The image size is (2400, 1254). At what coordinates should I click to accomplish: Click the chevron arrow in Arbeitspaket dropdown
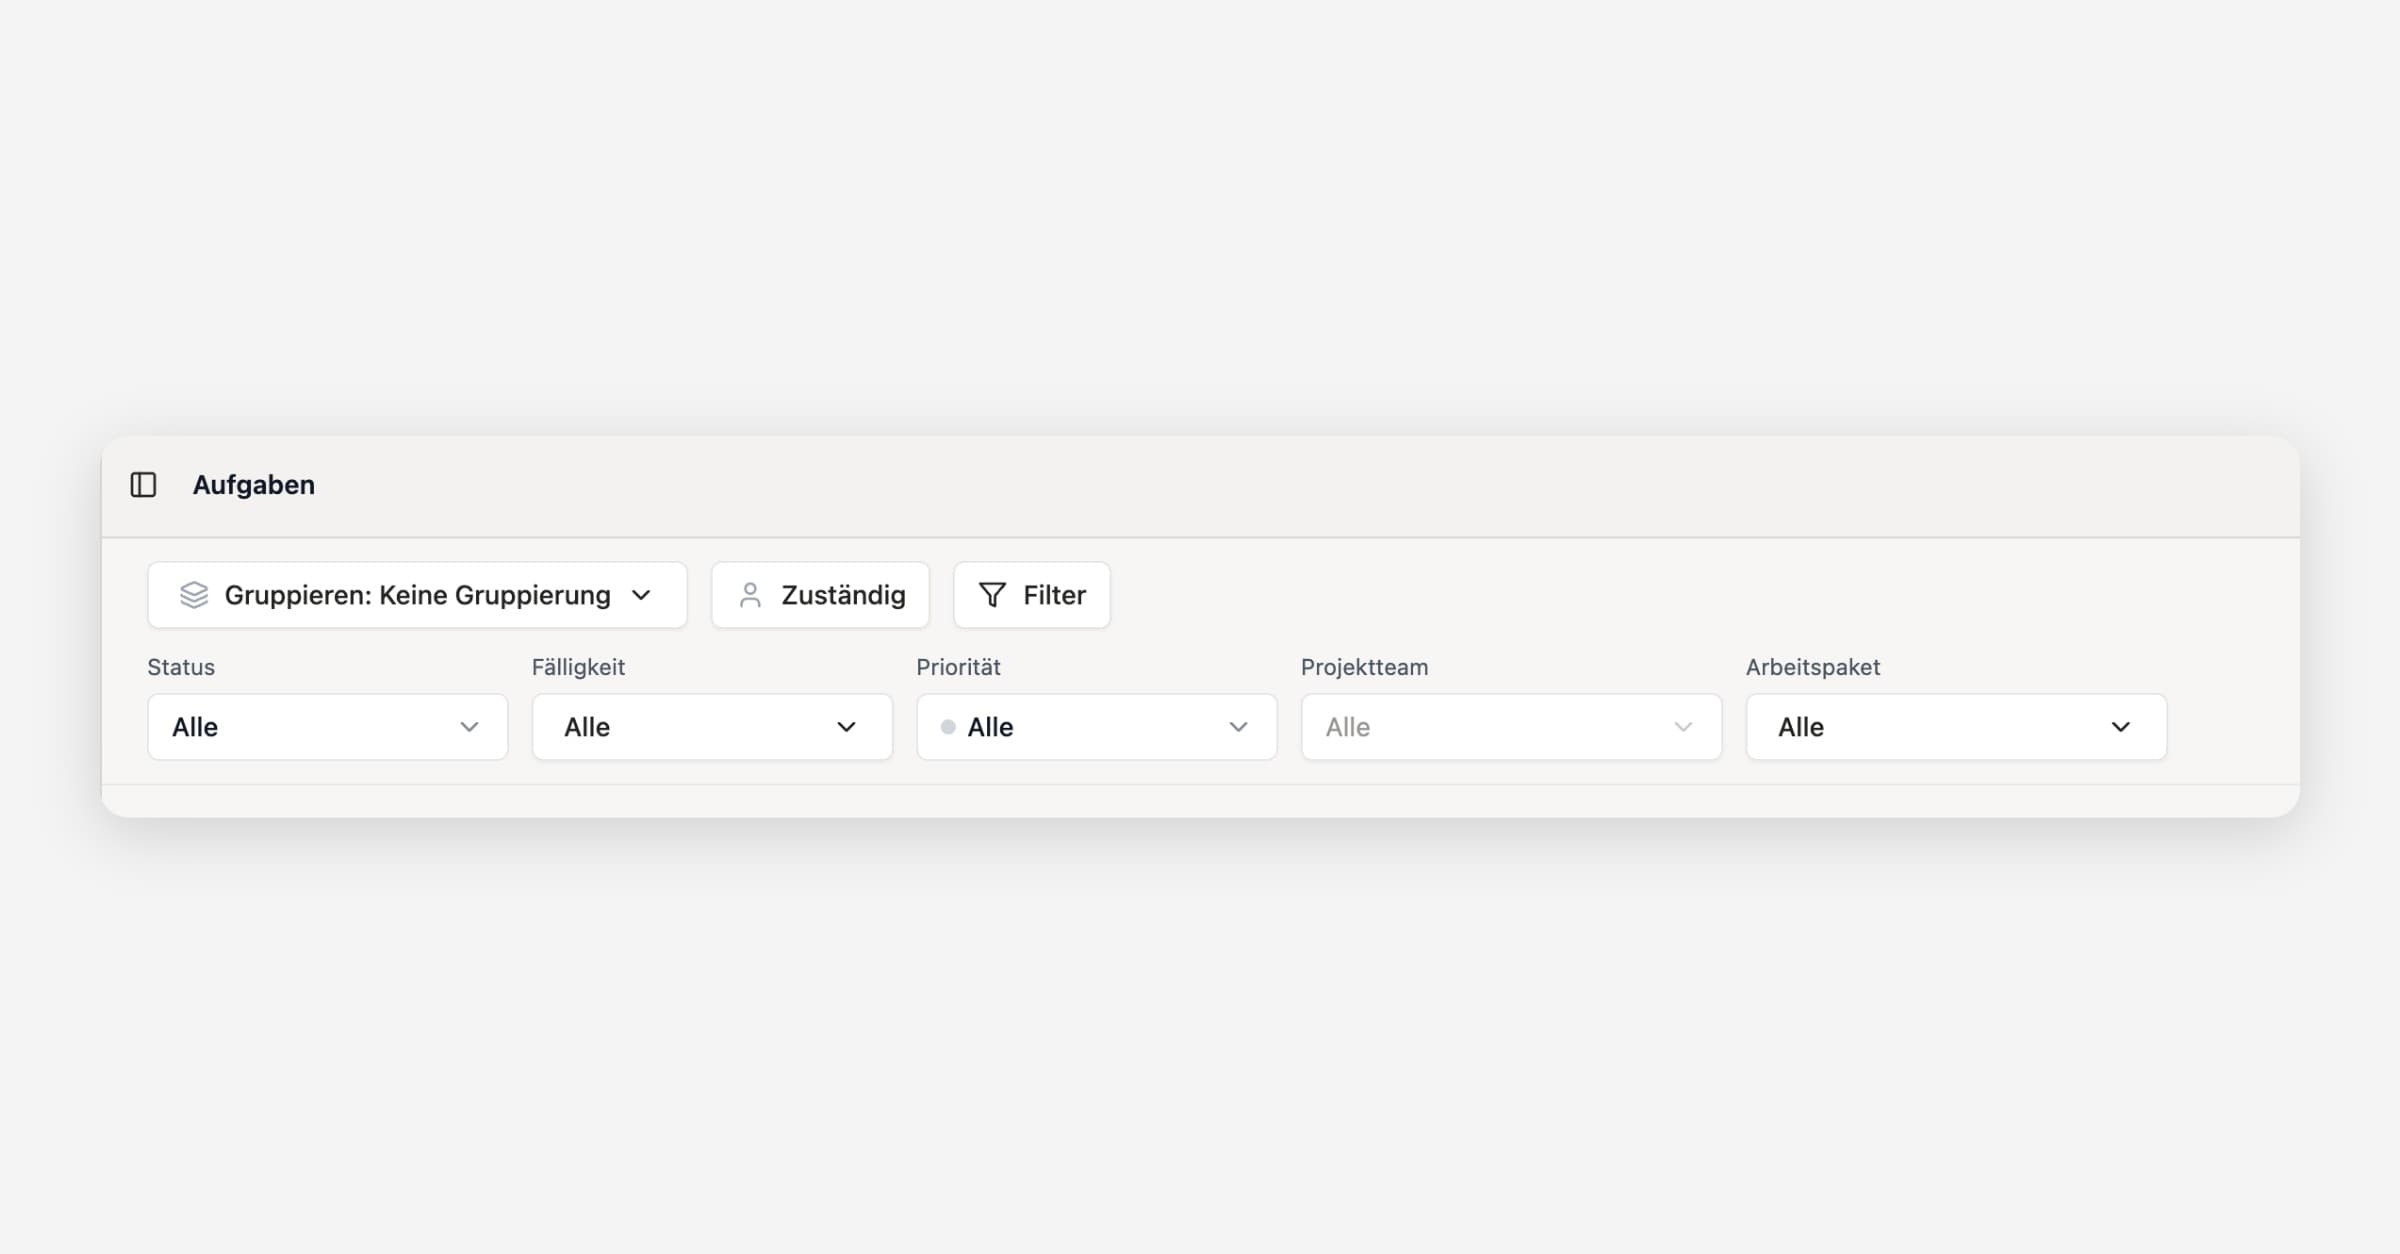(x=2120, y=727)
